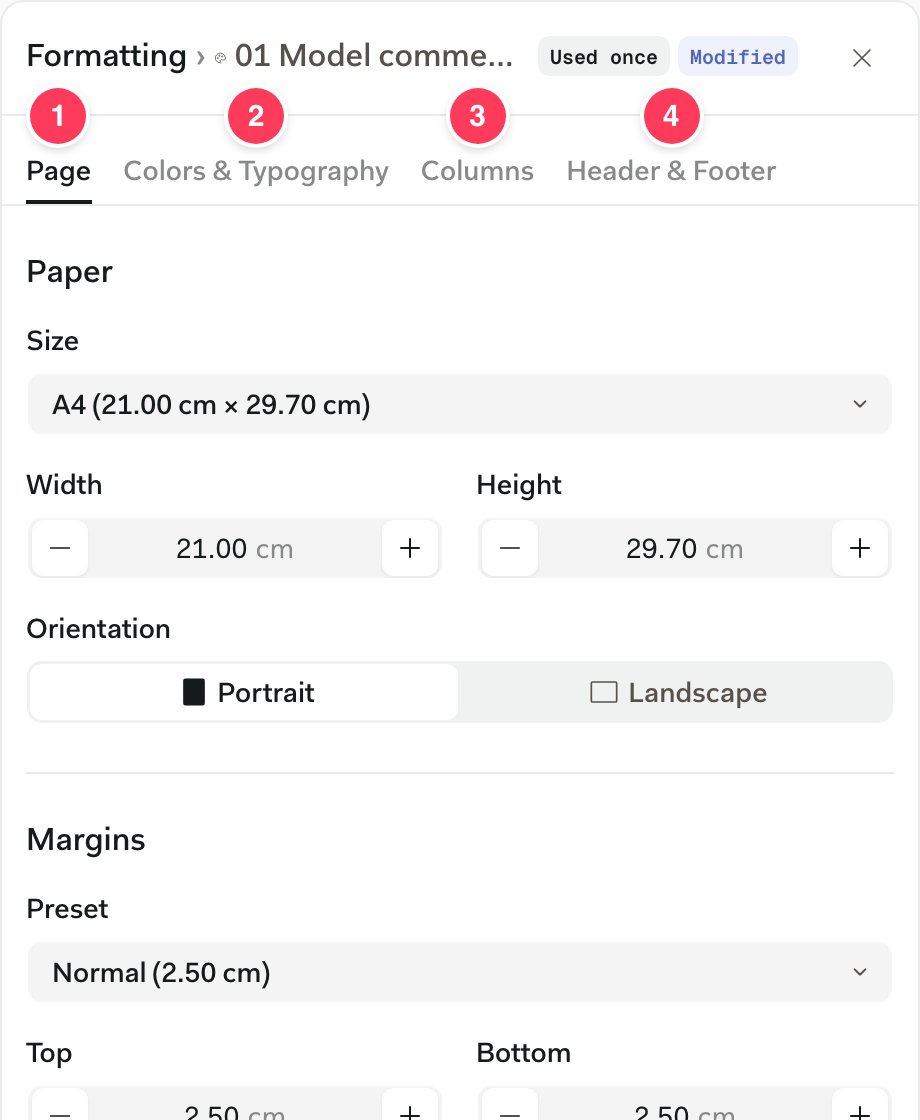Decrease the paper Width with minus button
Screen dimensions: 920x1120
click(x=60, y=549)
